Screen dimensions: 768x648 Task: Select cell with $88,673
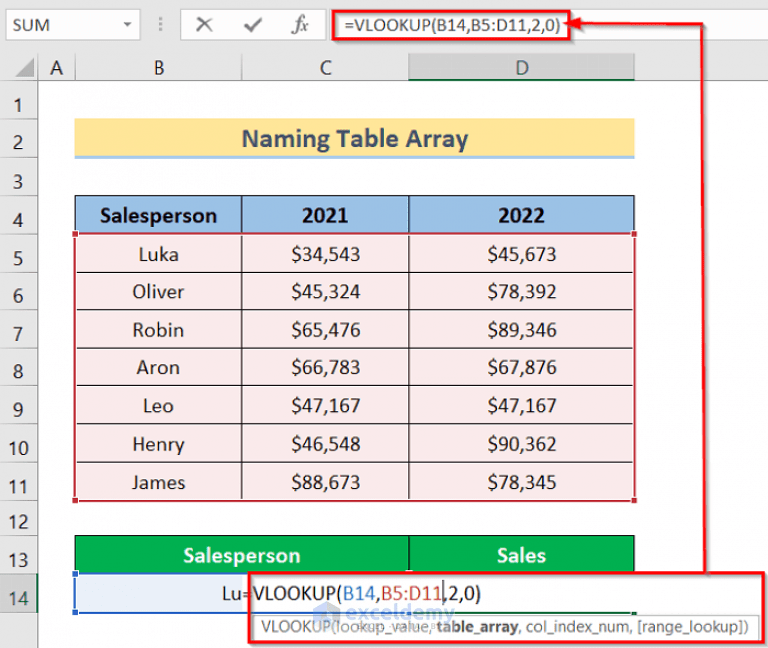tap(325, 482)
